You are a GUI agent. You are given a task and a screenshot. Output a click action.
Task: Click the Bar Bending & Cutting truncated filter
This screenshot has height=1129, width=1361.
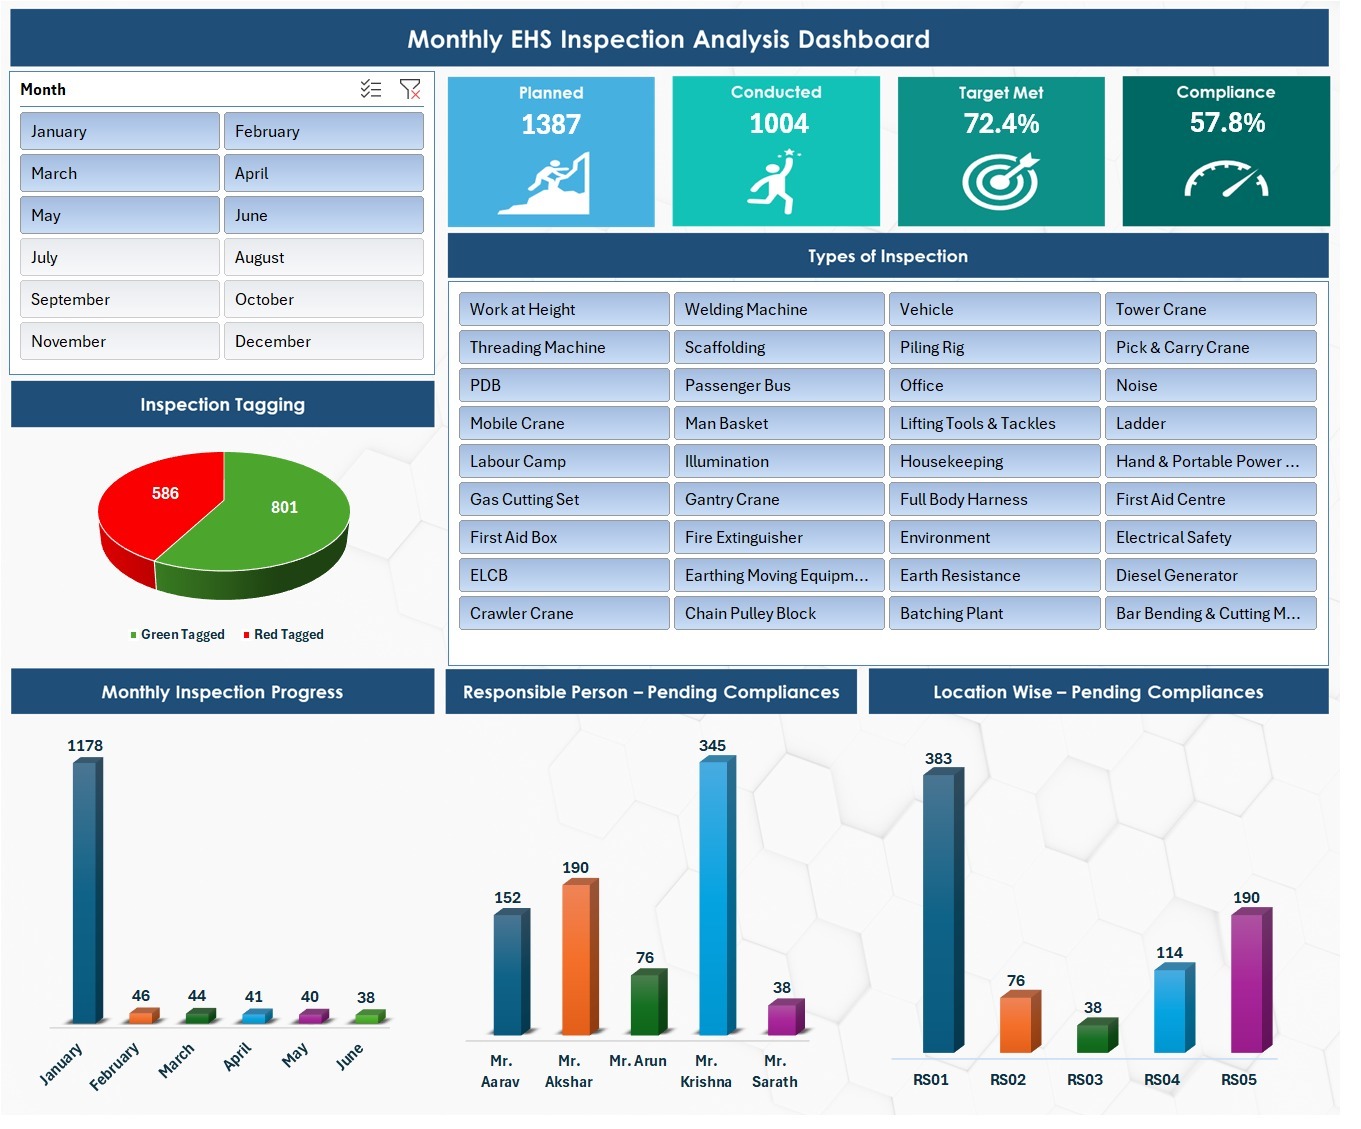(x=1210, y=613)
